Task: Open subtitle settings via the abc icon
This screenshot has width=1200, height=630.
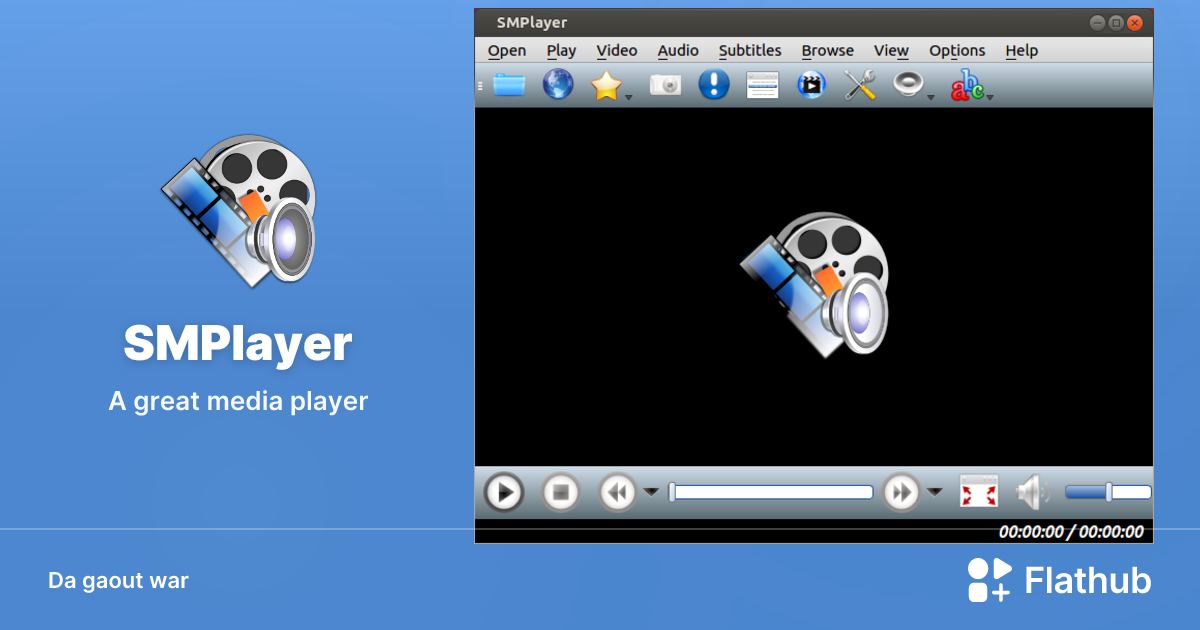Action: pyautogui.click(x=969, y=85)
